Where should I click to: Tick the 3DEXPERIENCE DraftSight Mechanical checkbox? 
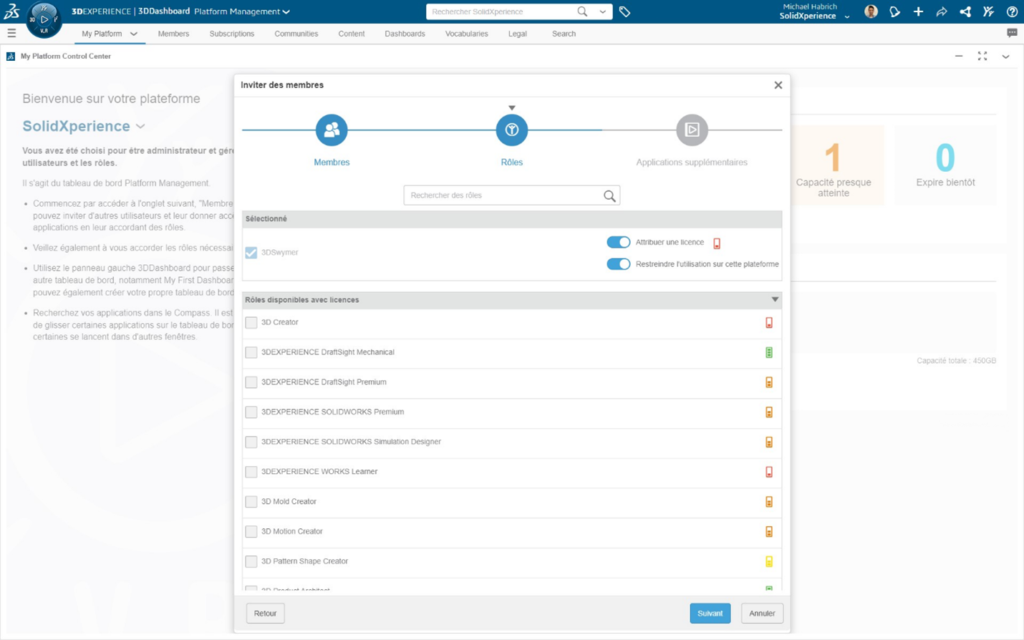(x=251, y=353)
